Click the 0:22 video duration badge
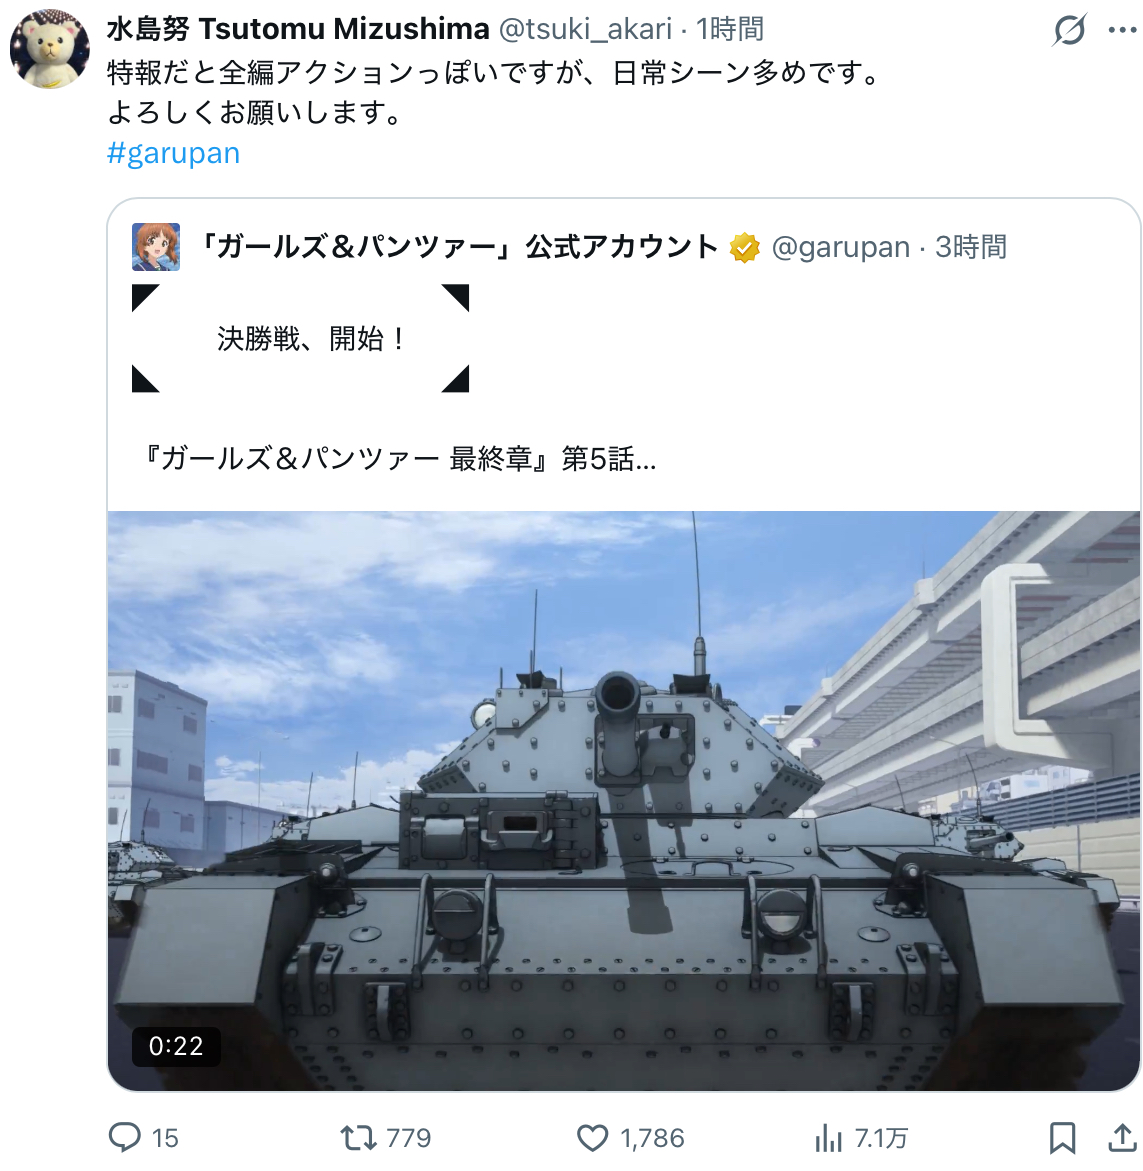 click(175, 1046)
